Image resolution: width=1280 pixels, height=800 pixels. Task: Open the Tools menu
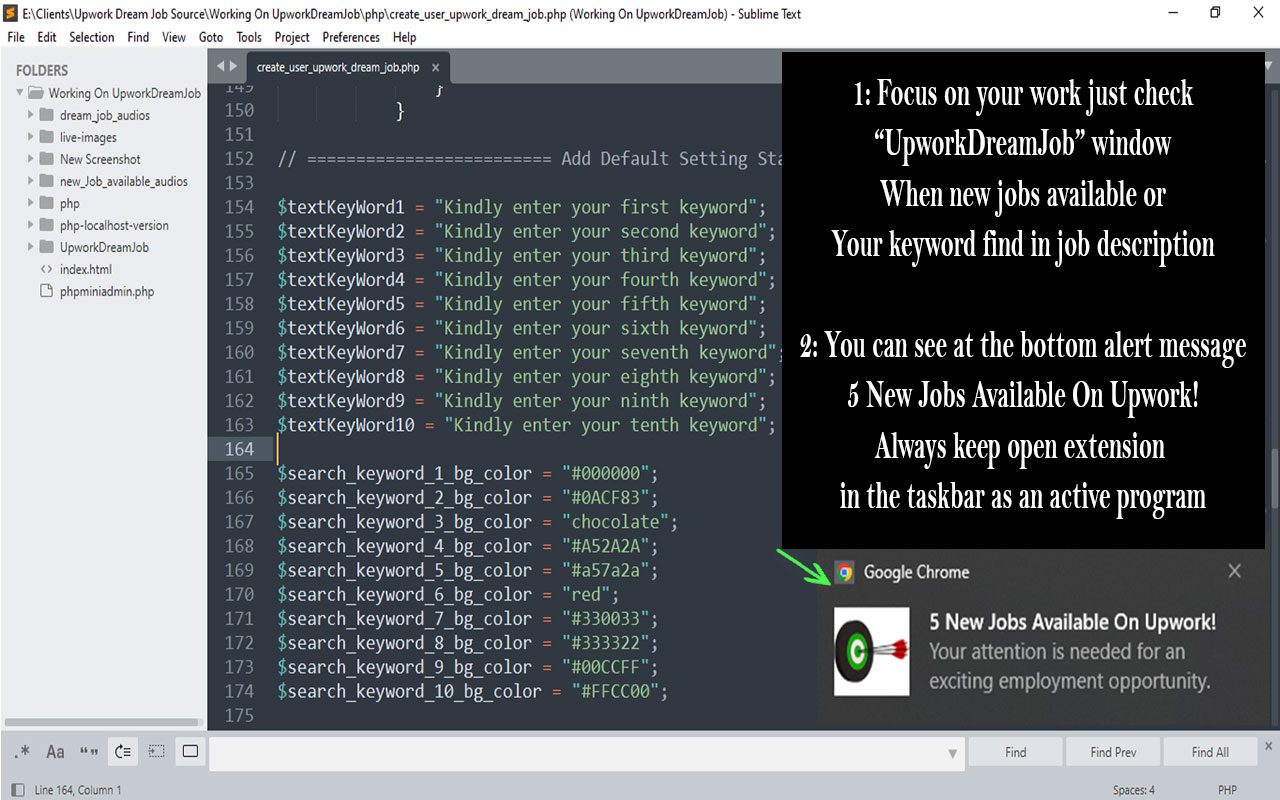click(x=249, y=37)
